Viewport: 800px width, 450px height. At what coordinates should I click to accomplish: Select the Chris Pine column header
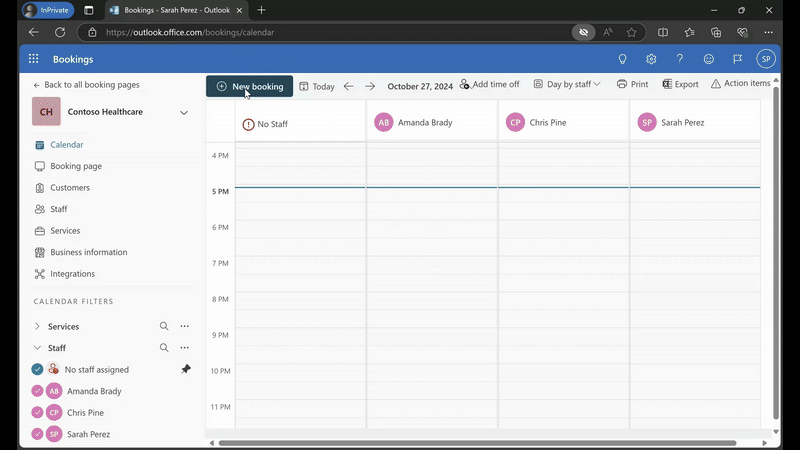coord(563,122)
